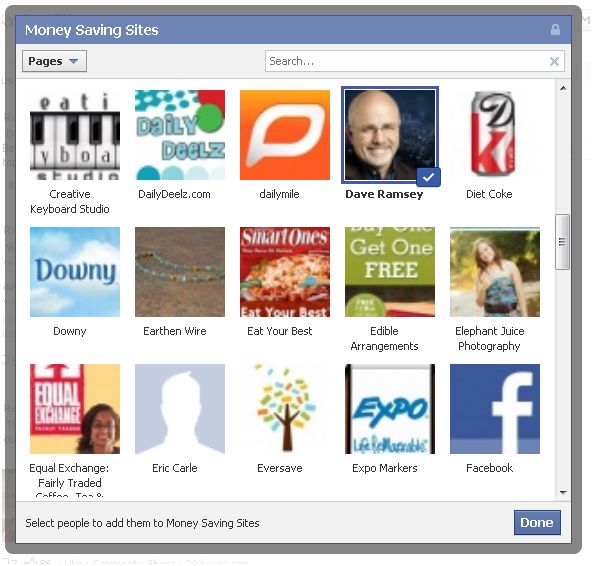Select the Downy logo tile
This screenshot has width=593, height=566.
point(75,272)
